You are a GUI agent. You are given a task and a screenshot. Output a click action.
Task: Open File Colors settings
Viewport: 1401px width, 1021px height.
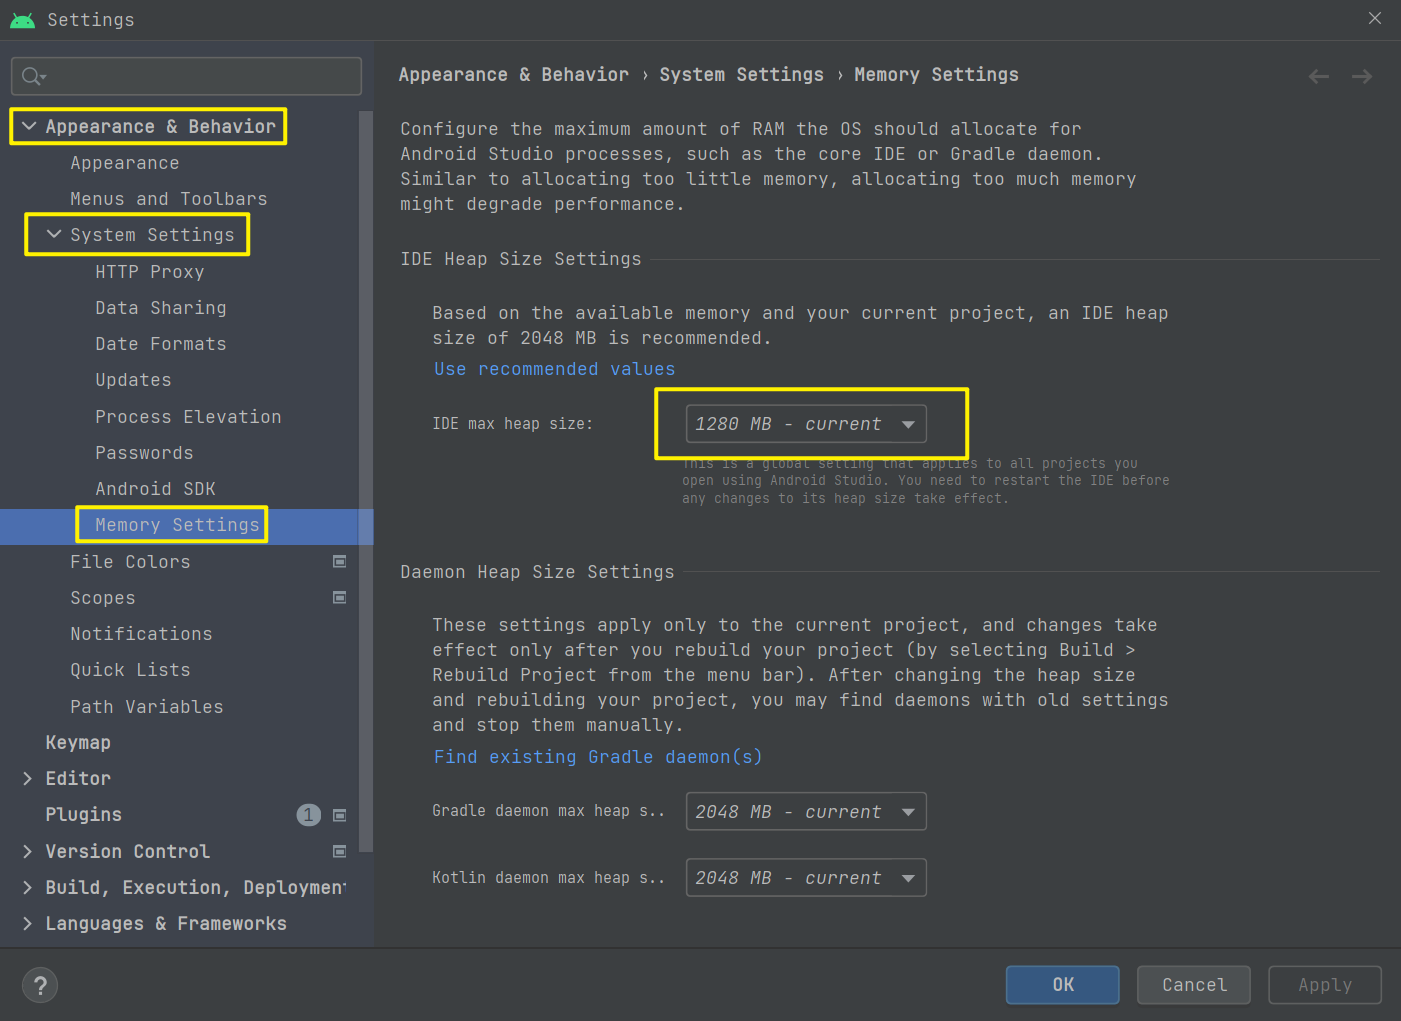[130, 562]
